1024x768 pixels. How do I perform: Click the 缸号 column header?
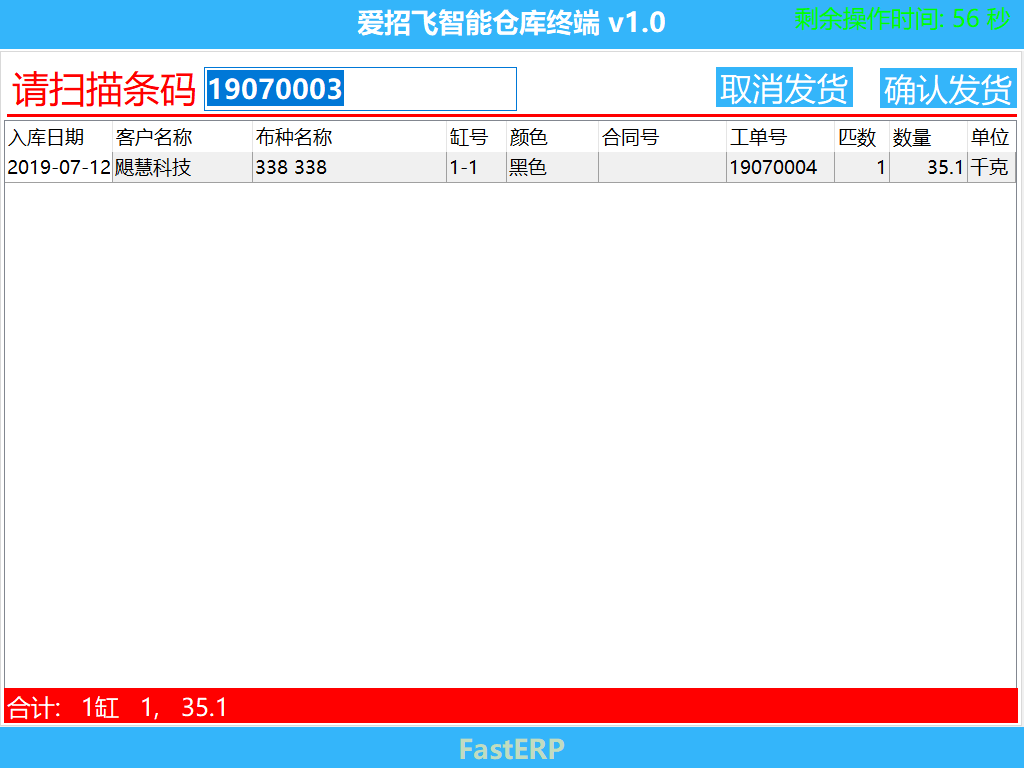pos(476,137)
